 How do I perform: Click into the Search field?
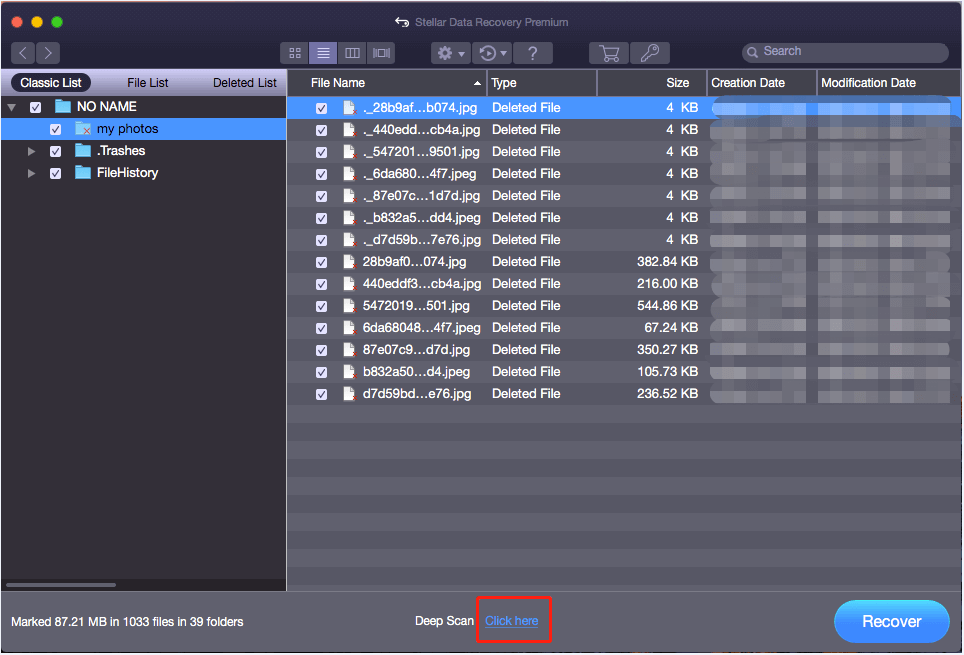point(850,52)
